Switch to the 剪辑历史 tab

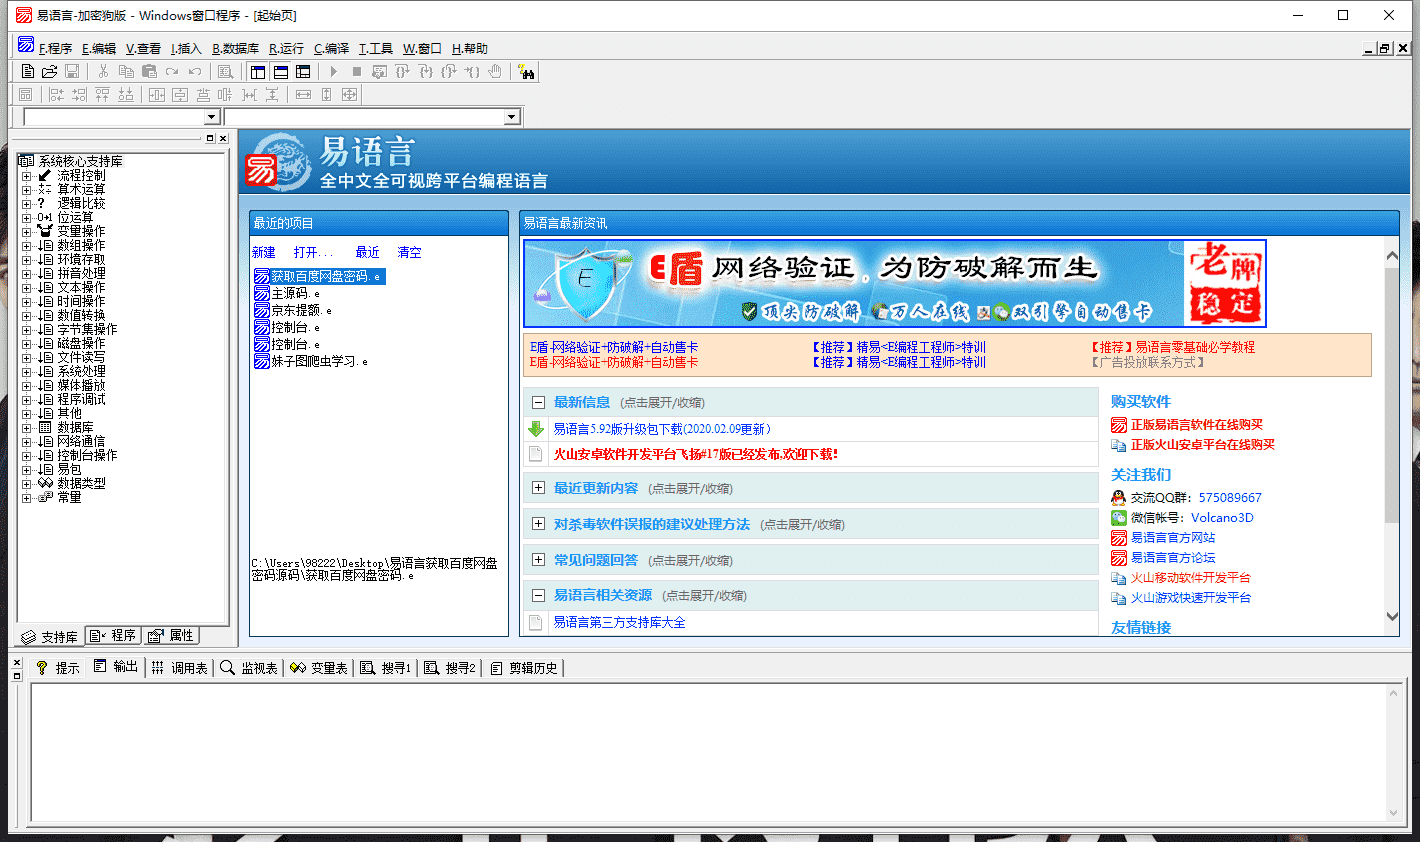(524, 667)
